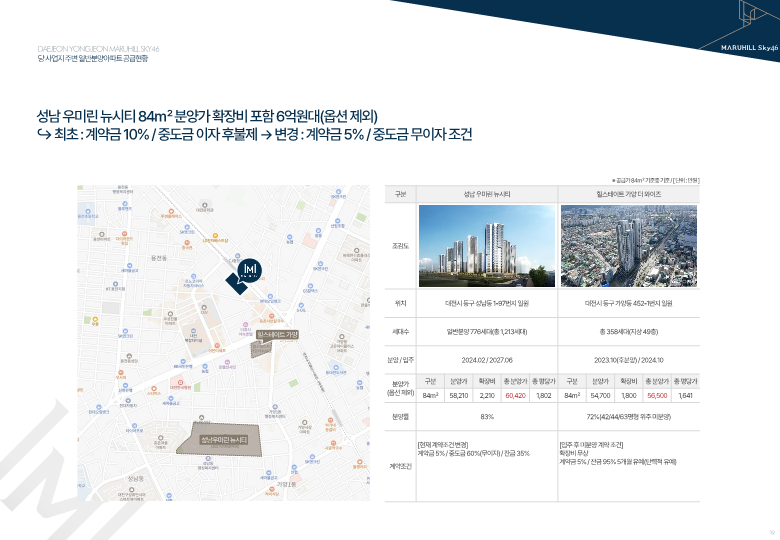Click the 54,700 price cell
Image resolution: width=780 pixels, height=540 pixels.
point(600,395)
